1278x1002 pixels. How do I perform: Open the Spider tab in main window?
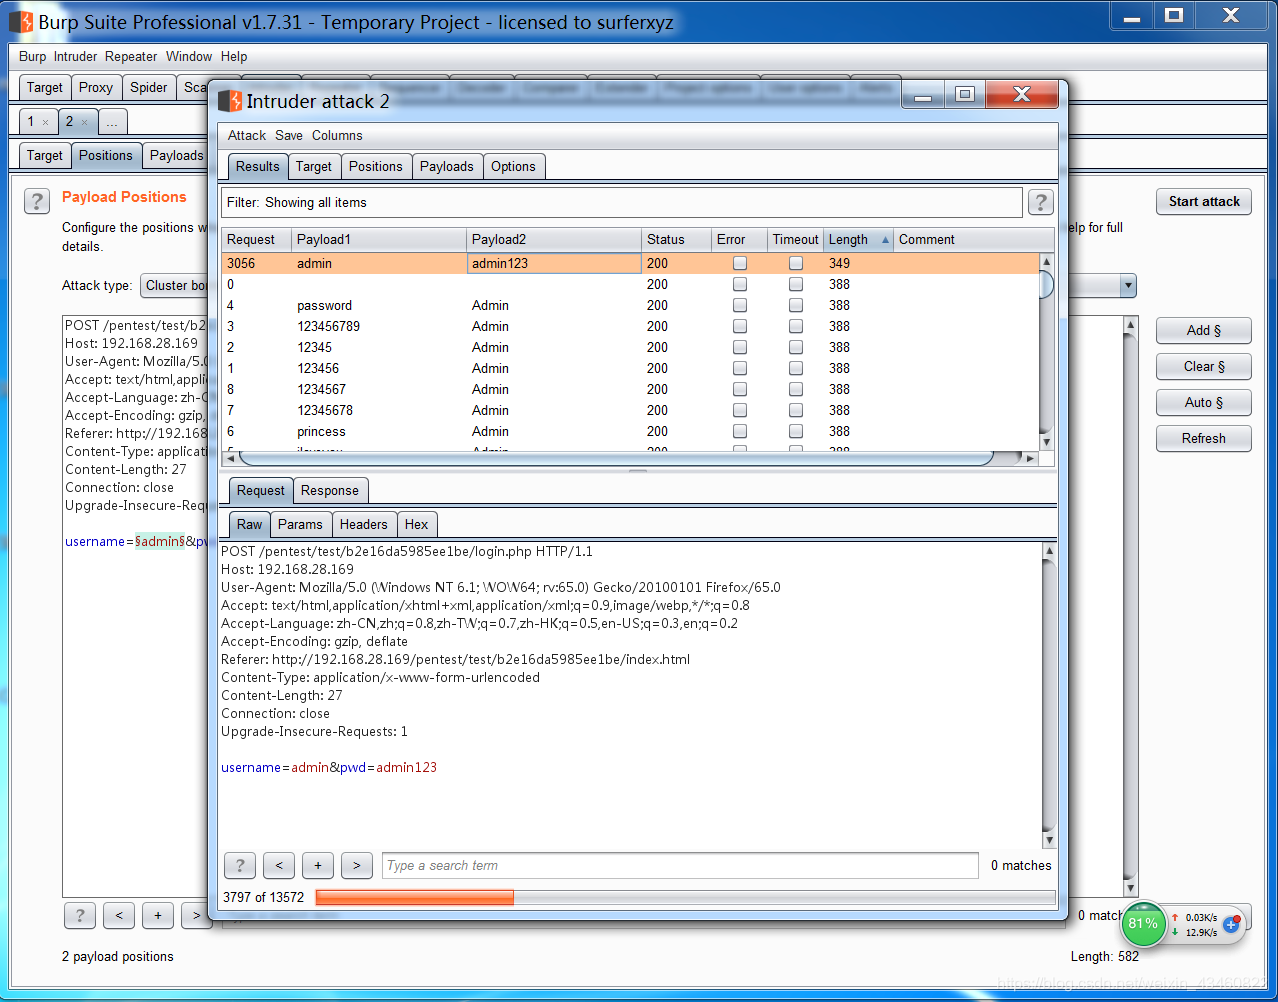[149, 87]
